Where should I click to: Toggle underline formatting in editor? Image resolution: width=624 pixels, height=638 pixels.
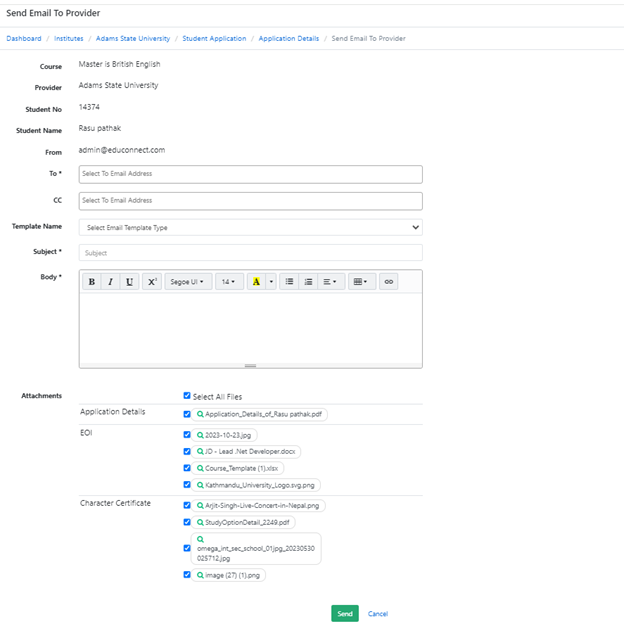[x=130, y=282]
